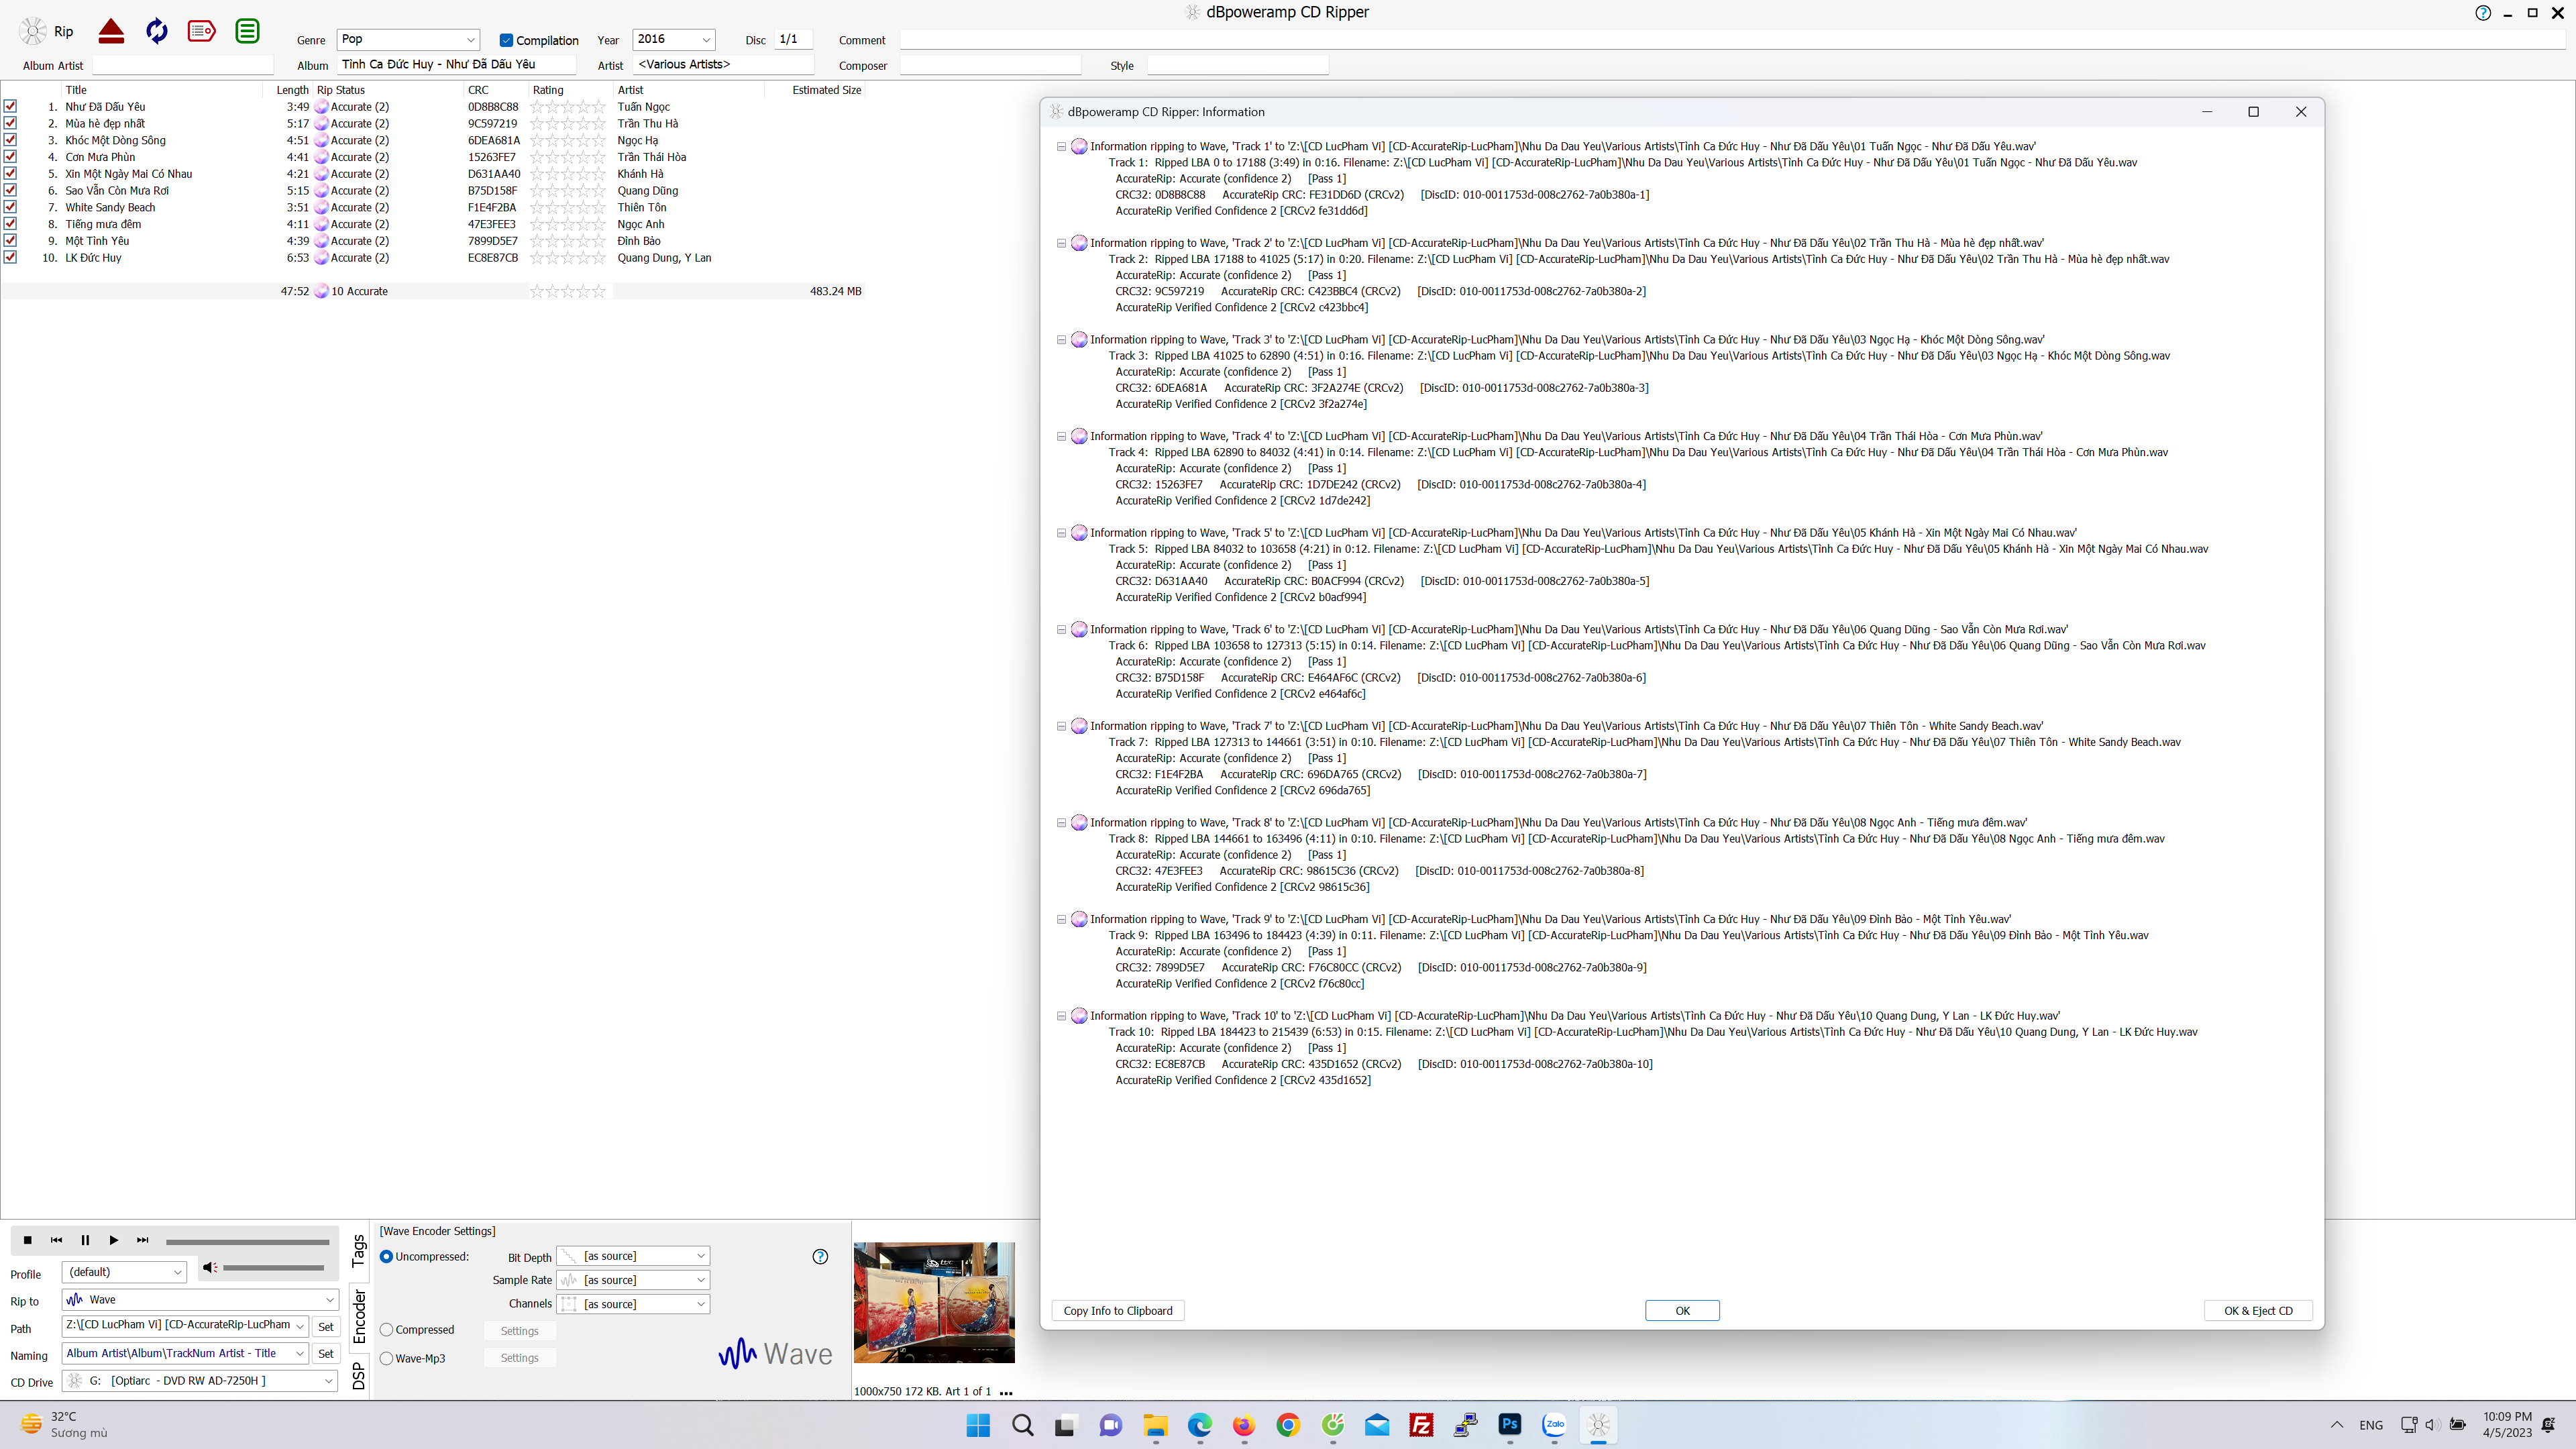The height and width of the screenshot is (1449, 2576).
Task: Uncheck track 5 Xin Một Ngày Mai
Action: [10, 173]
